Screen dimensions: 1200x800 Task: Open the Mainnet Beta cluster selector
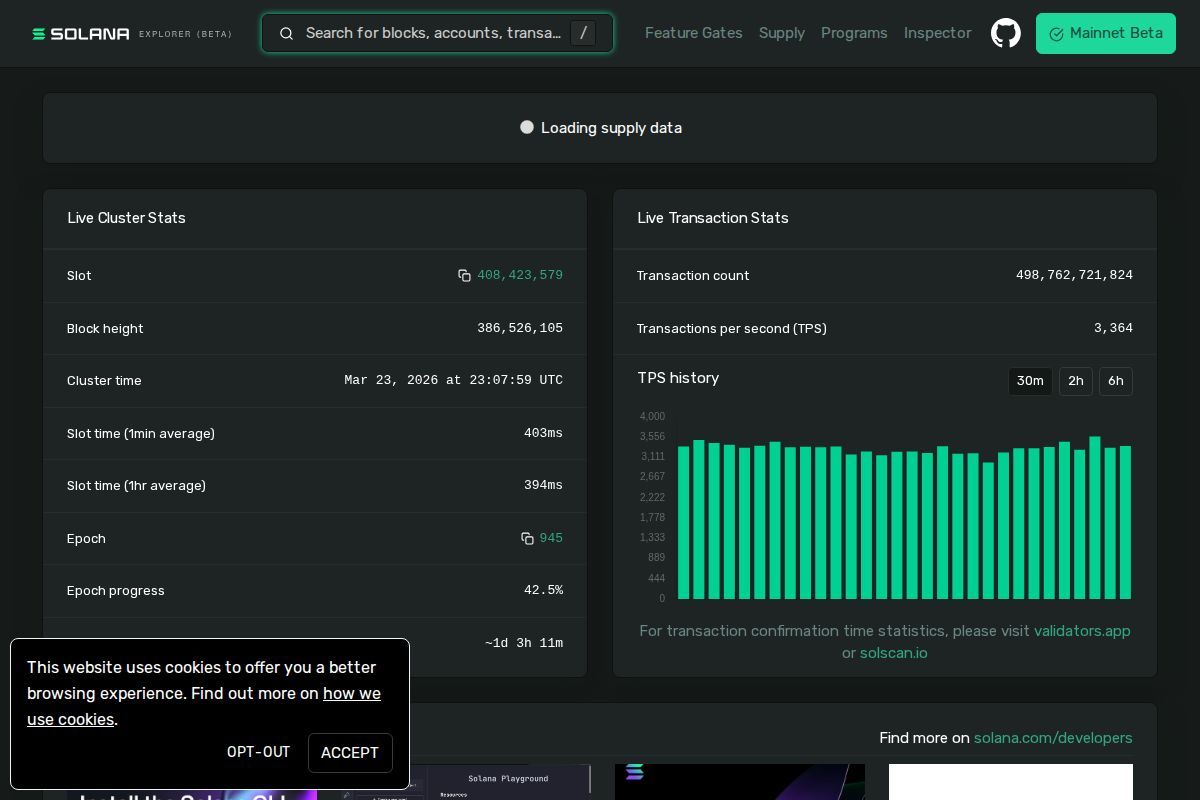pos(1105,33)
